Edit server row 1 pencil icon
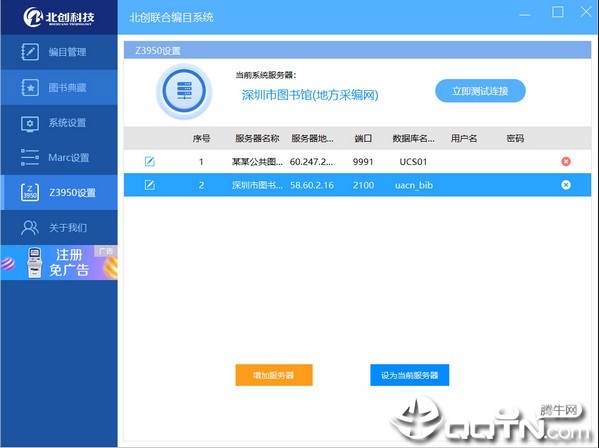Screen dimensions: 599x448 click(150, 162)
